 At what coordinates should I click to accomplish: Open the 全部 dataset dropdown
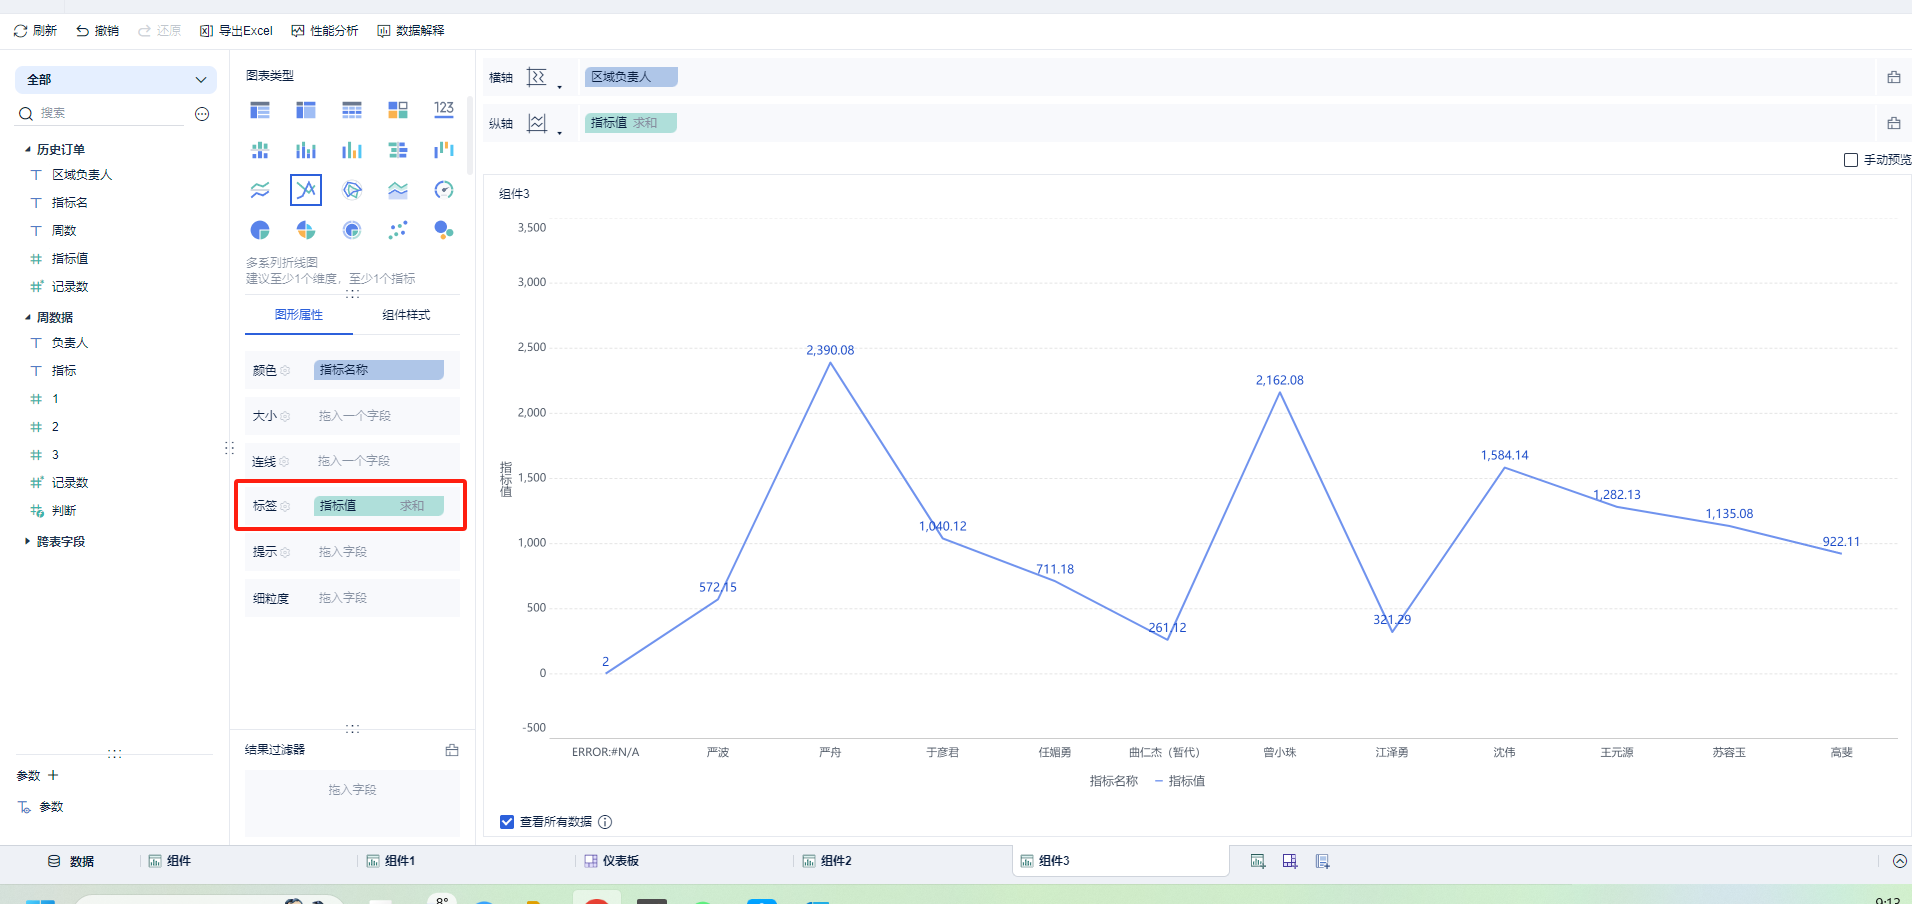[x=116, y=80]
